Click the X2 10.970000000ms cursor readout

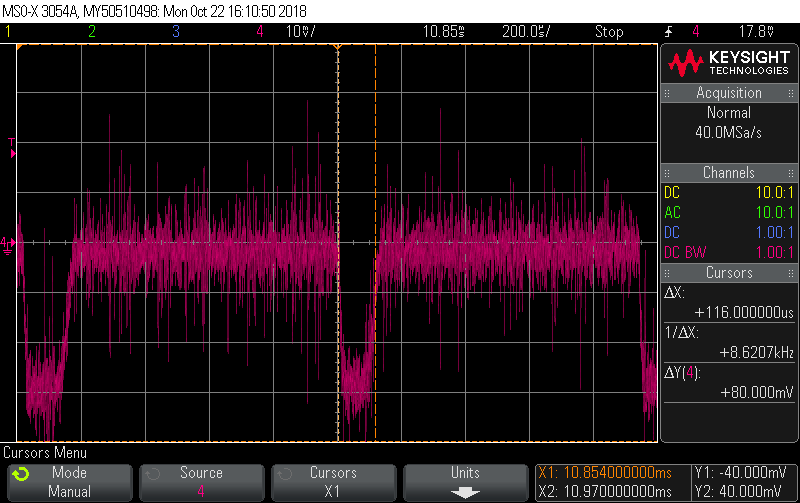605,492
